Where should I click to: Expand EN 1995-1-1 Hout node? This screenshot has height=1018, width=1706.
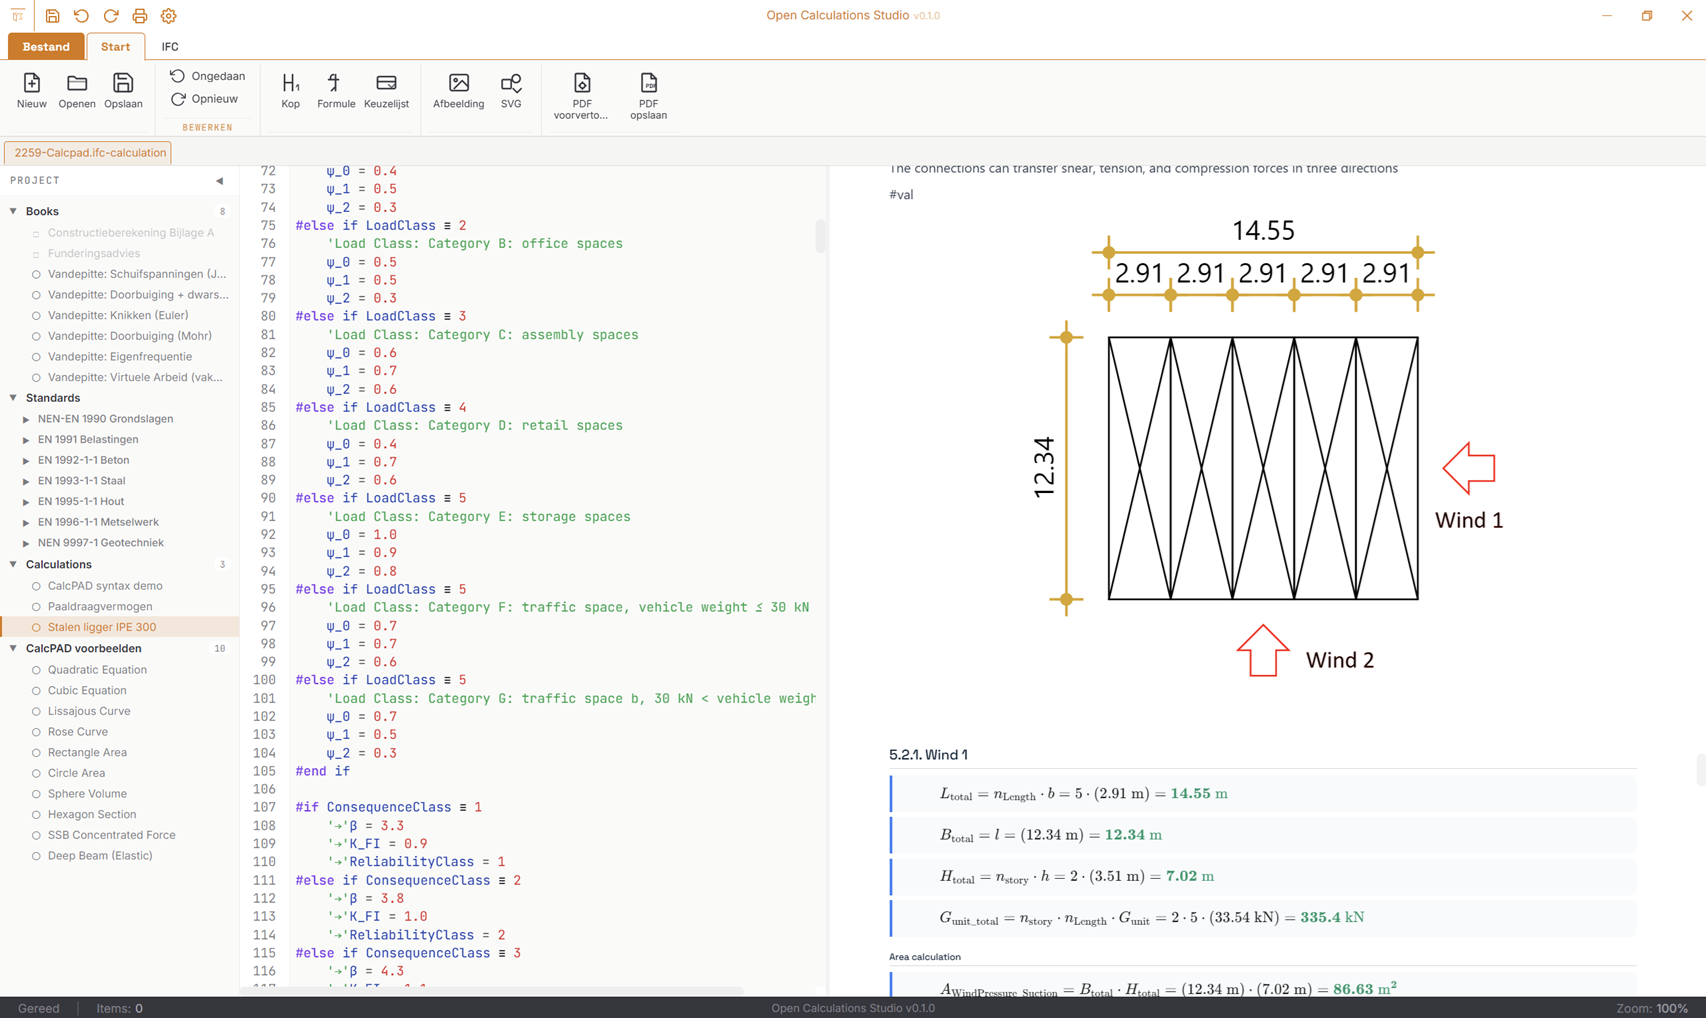click(x=26, y=502)
